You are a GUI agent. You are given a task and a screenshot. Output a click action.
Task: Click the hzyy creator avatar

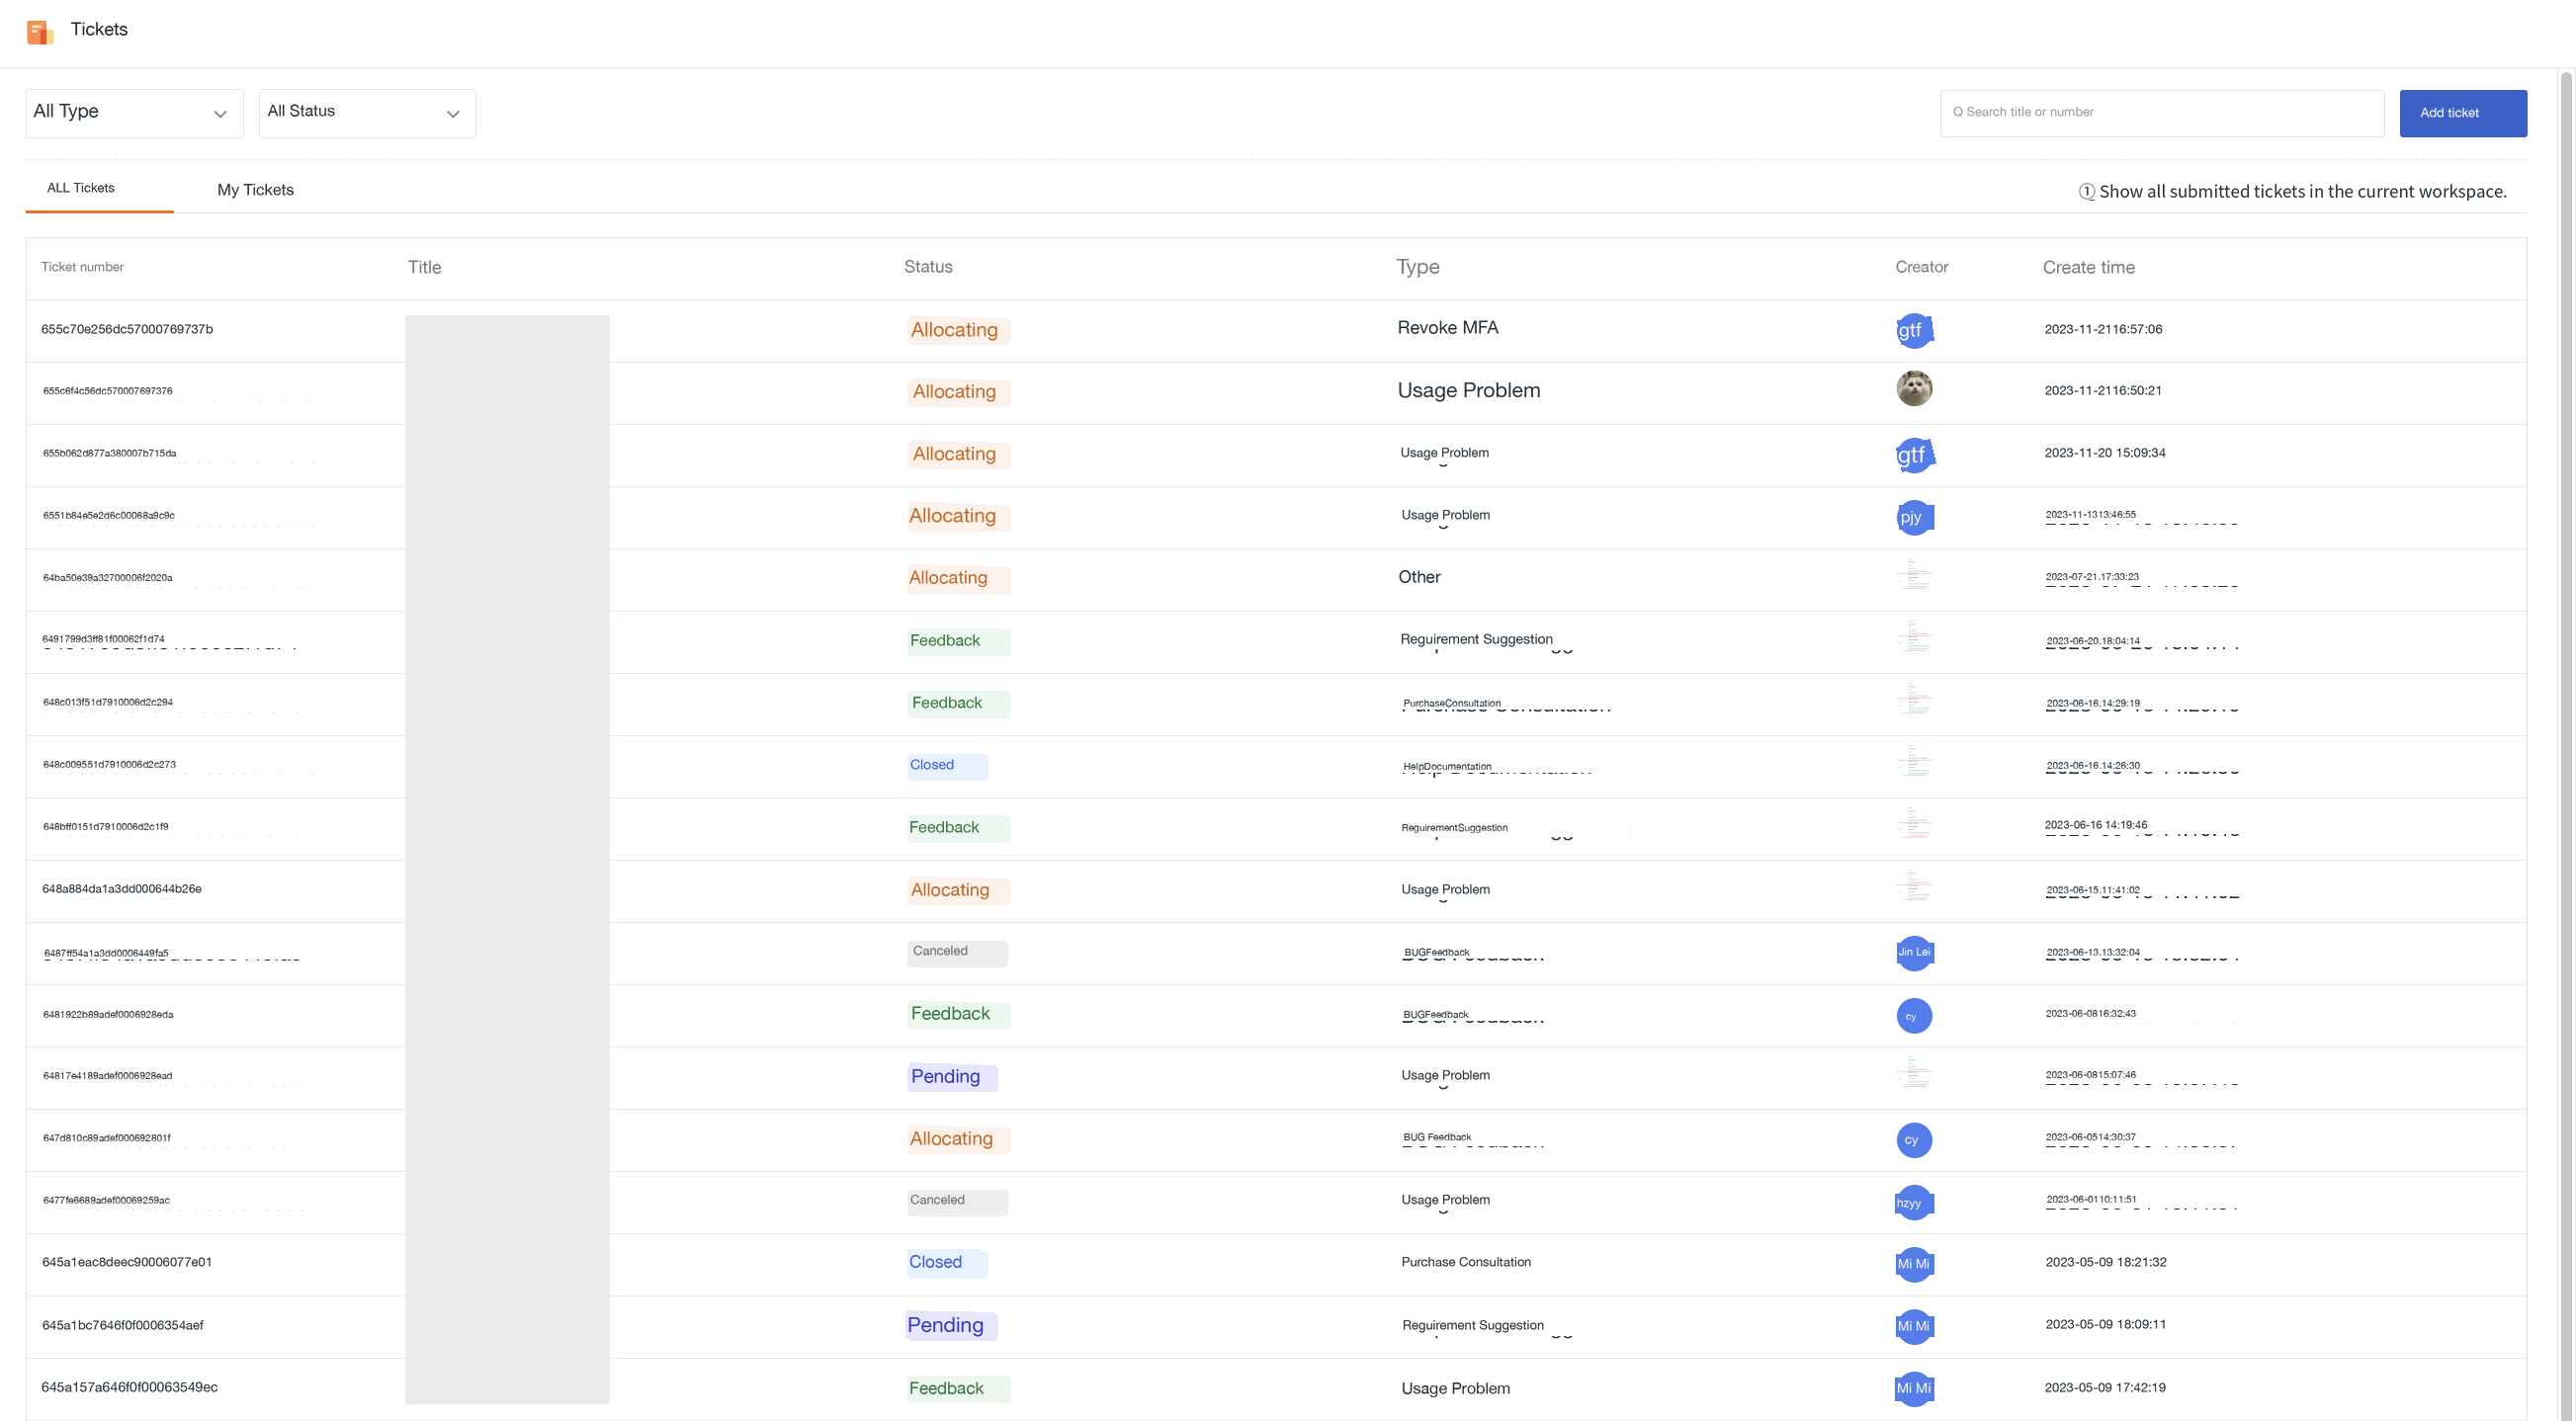coord(1913,1202)
